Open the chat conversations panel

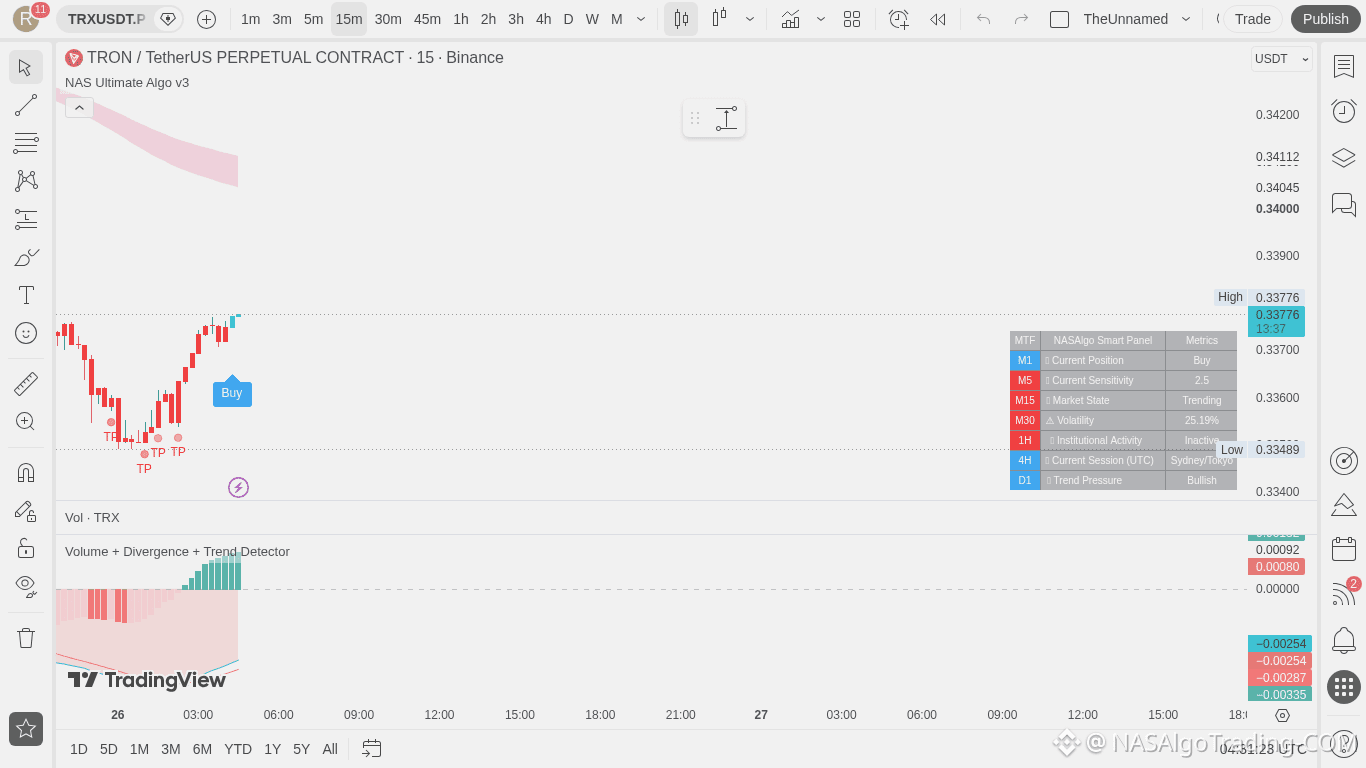(1344, 204)
